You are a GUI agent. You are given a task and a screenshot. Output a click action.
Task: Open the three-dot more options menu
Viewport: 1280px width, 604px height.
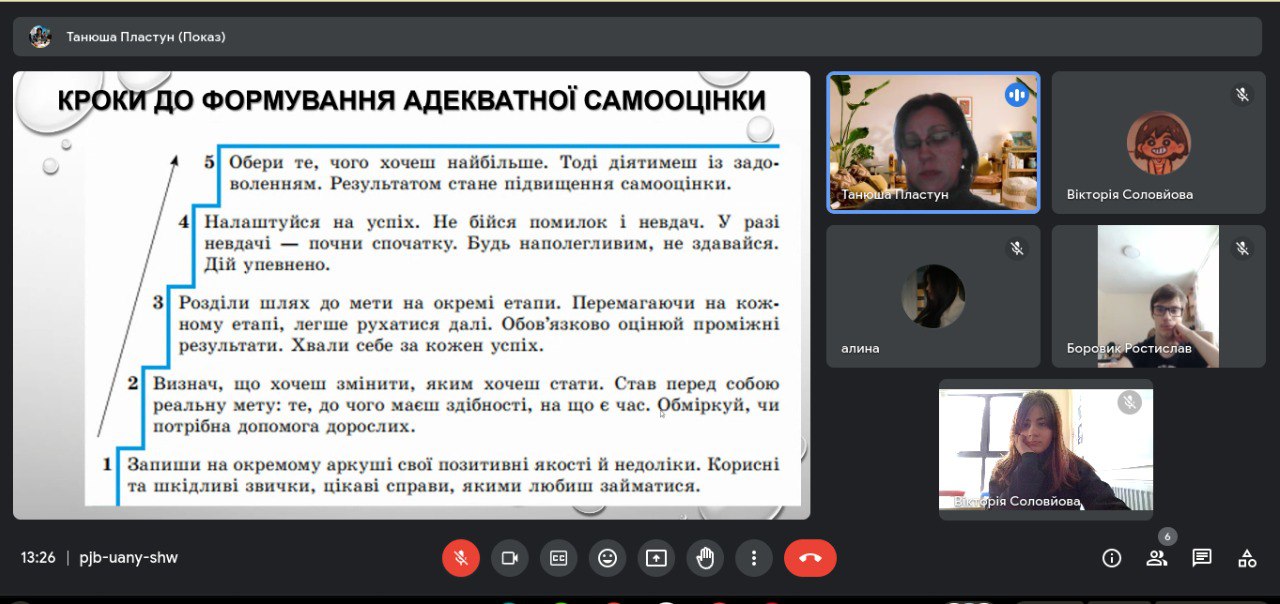click(754, 558)
